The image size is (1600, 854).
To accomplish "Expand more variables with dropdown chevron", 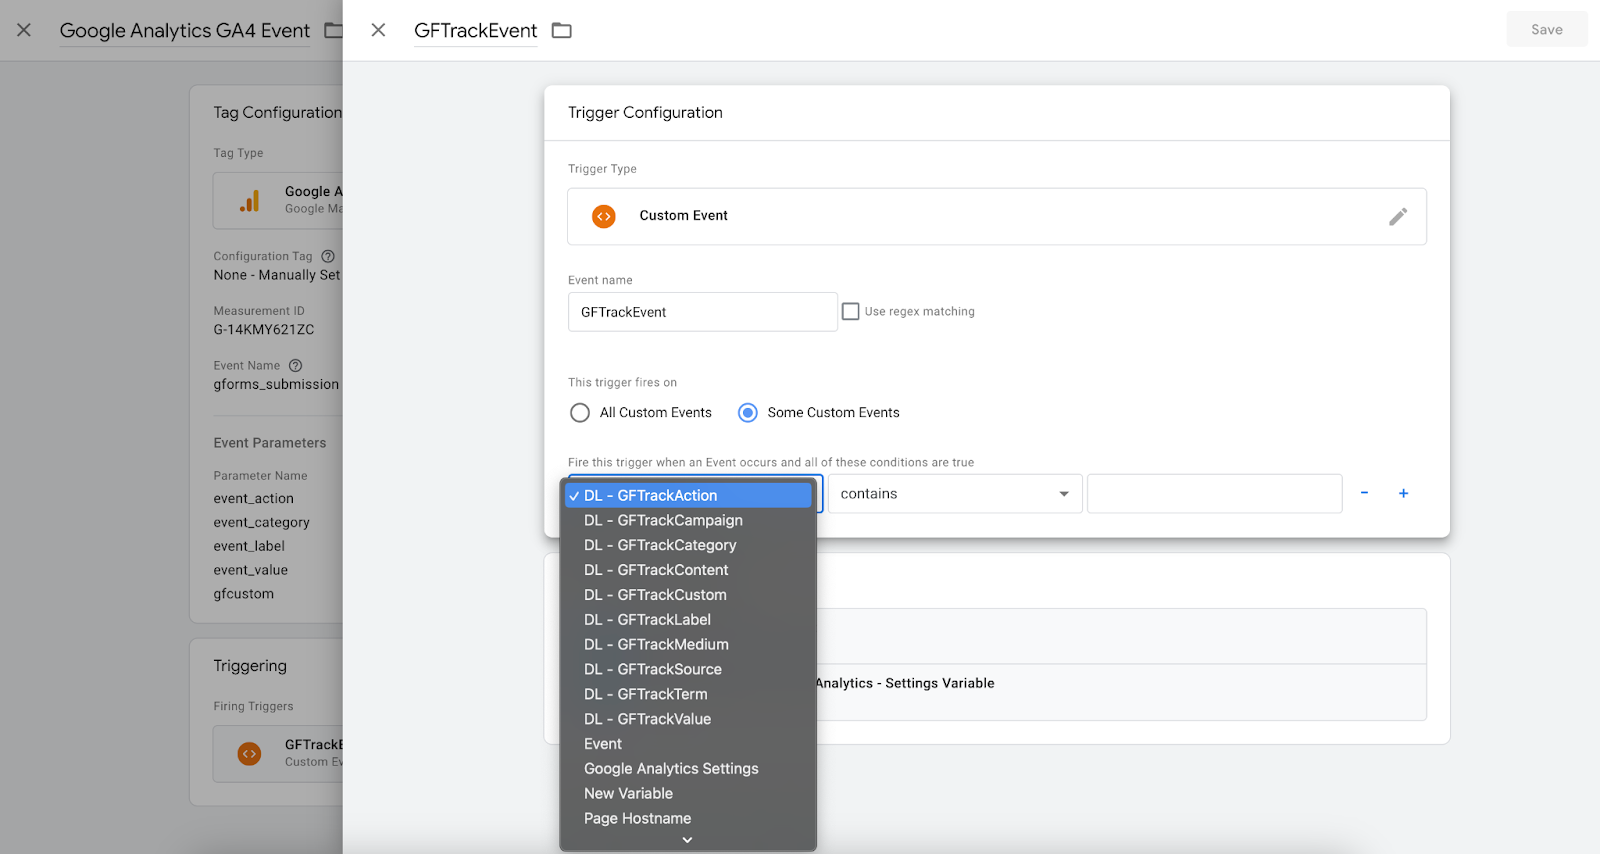I will pyautogui.click(x=687, y=840).
